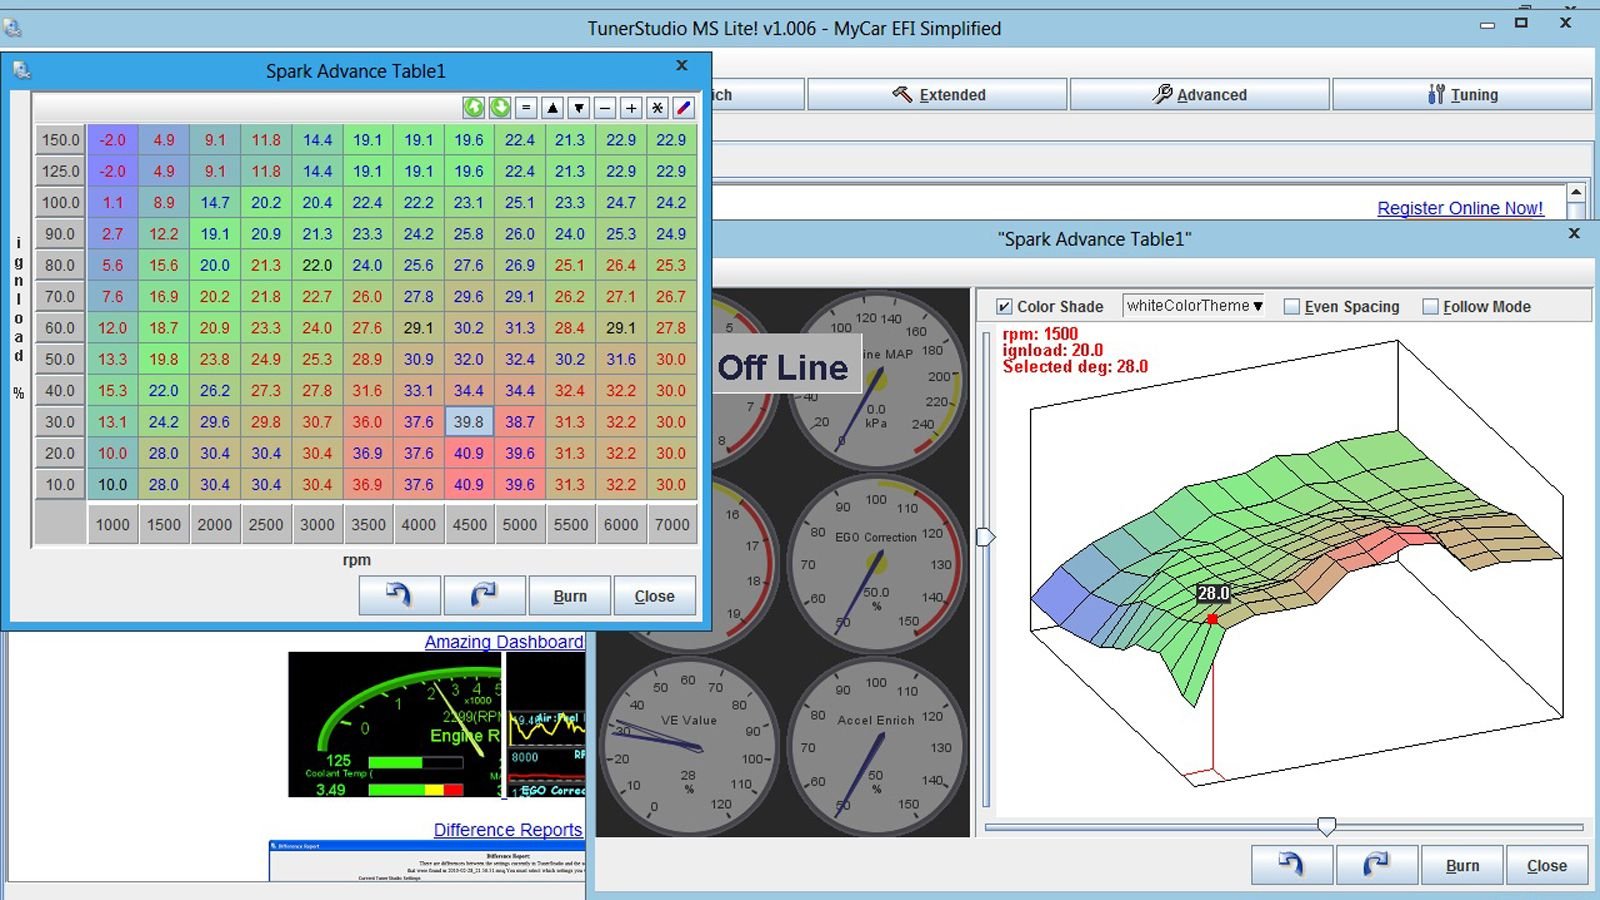This screenshot has height=900, width=1600.
Task: Click the plus icon to increment cells
Action: point(629,108)
